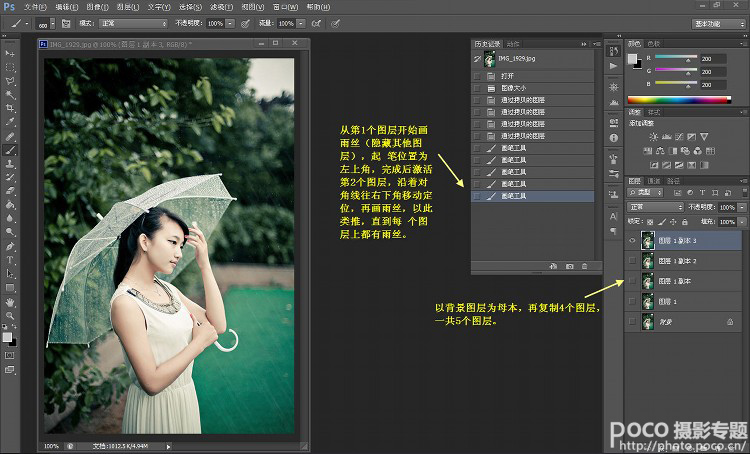Viewport: 750px width, 454px height.
Task: Click foreground color swatch in Color panel
Action: click(632, 59)
